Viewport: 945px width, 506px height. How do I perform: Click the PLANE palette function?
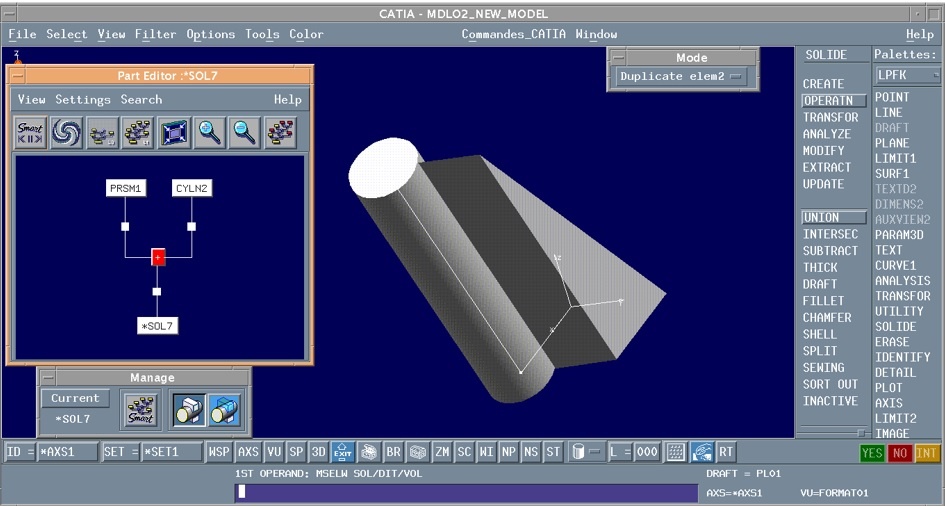pyautogui.click(x=892, y=143)
